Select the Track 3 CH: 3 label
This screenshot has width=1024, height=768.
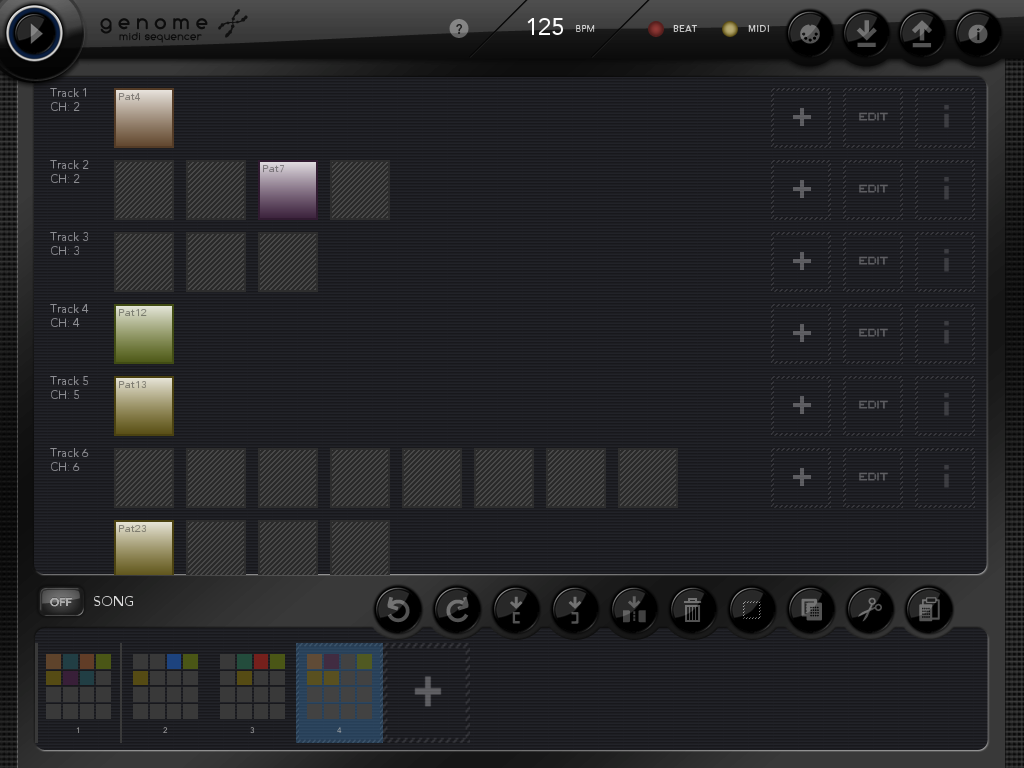[69, 244]
